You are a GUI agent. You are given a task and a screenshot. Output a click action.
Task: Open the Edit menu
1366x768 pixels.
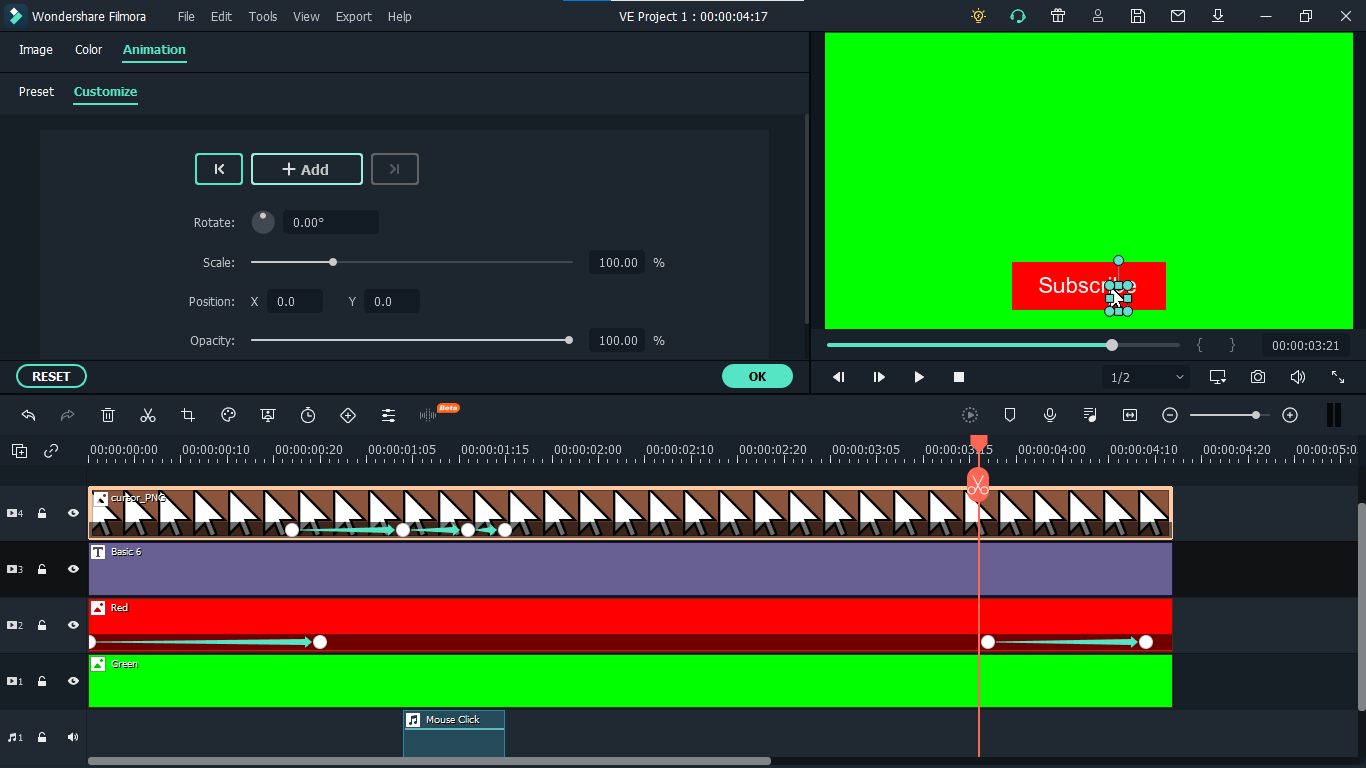(x=221, y=17)
